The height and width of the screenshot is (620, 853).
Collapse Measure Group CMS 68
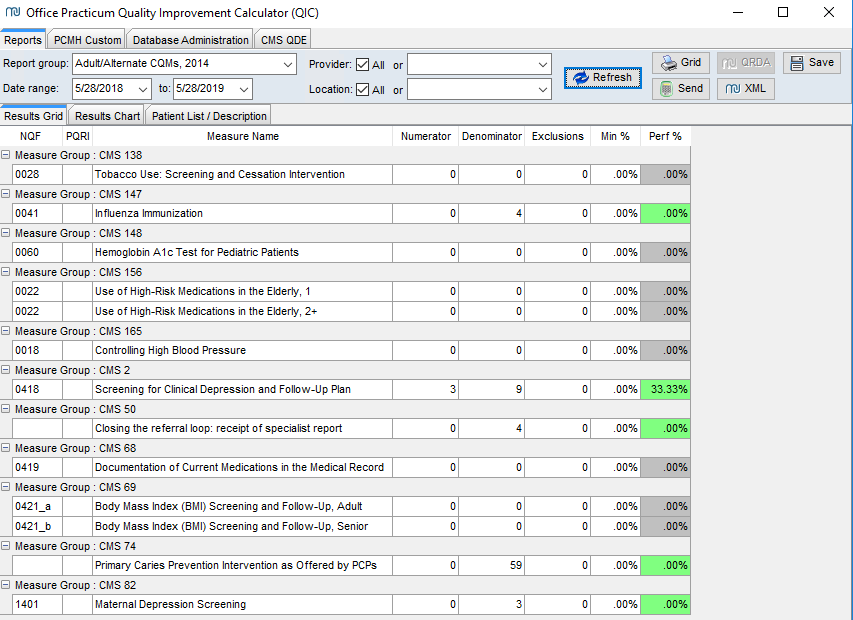pos(5,448)
